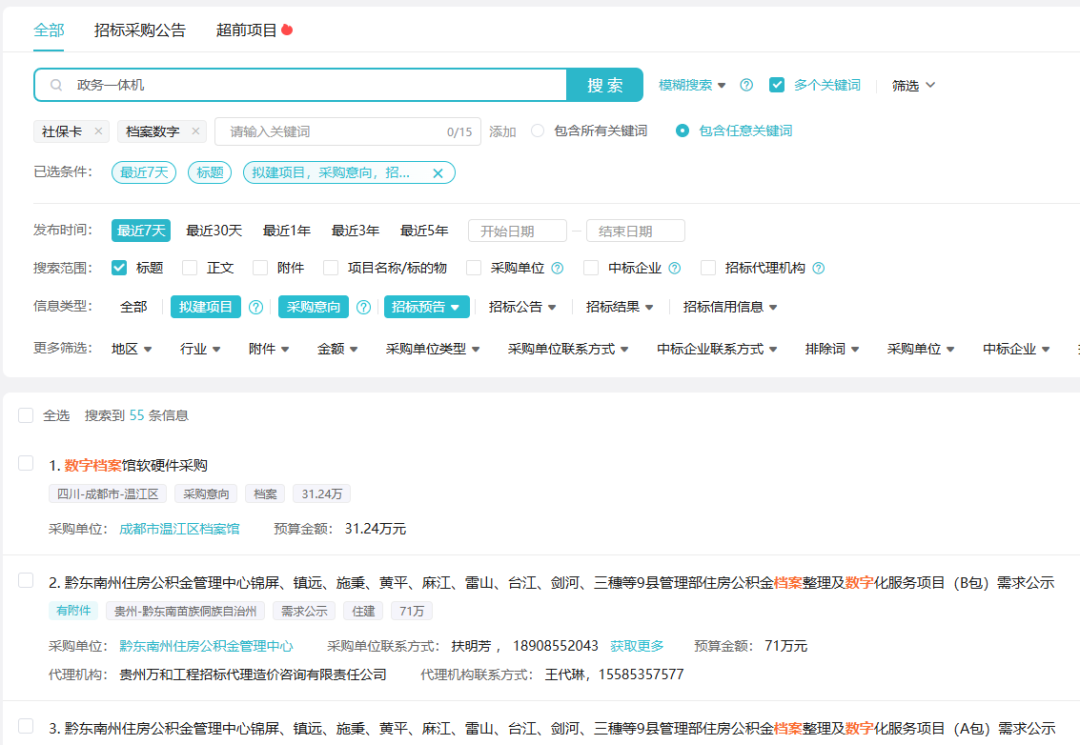Switch to the 招标采购公告 tab
Screen dimensions: 1080x745
coord(140,30)
